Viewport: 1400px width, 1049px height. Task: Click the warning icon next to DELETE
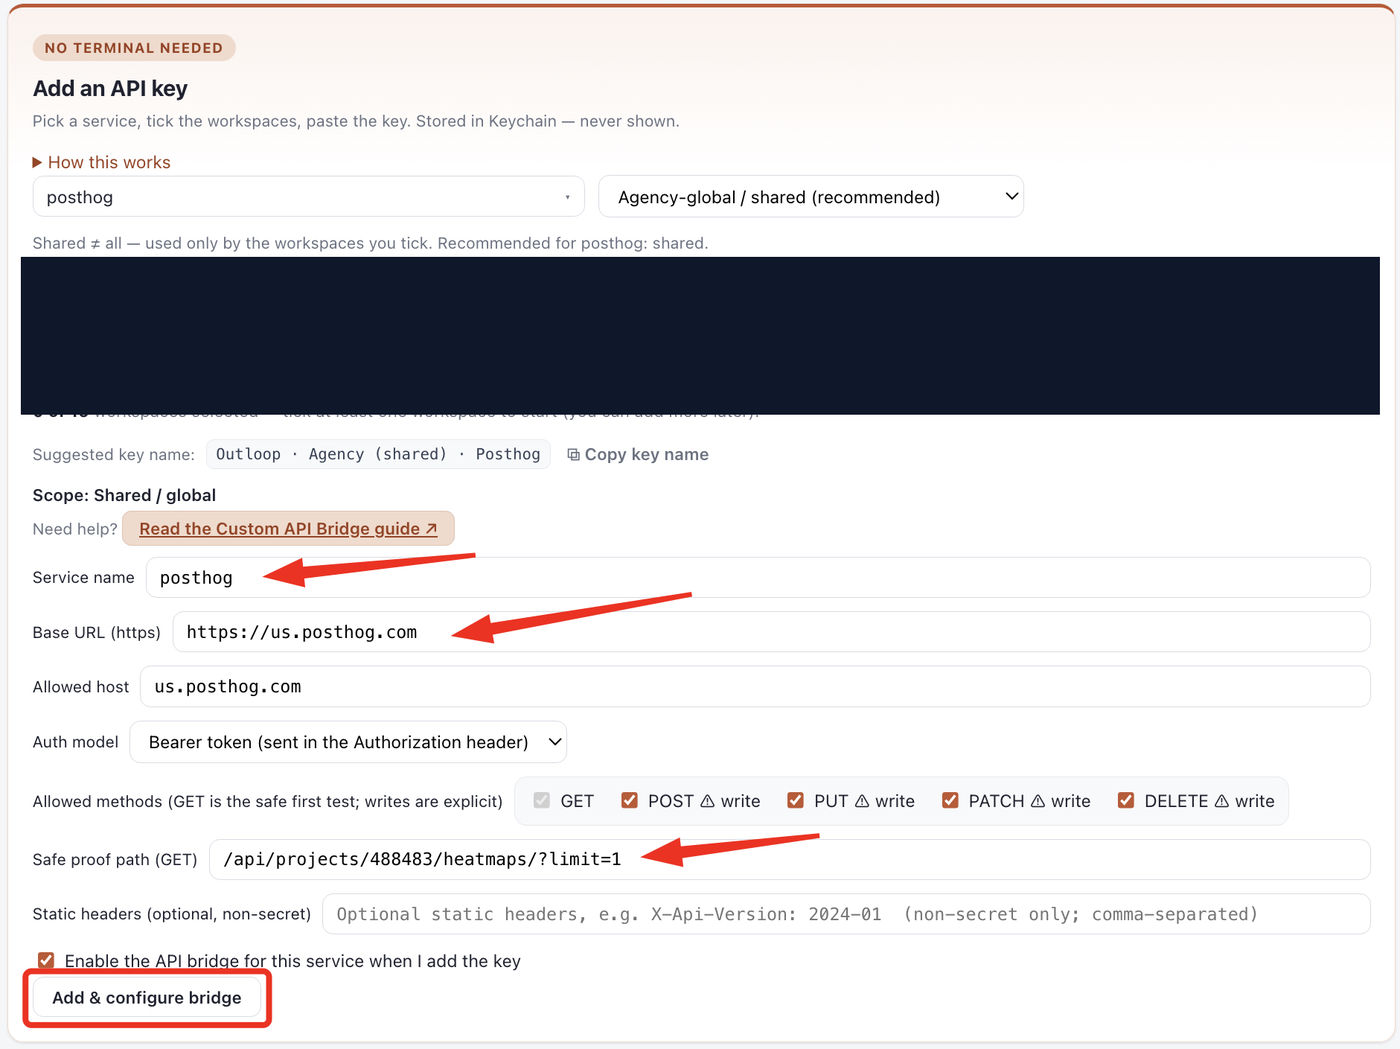point(1221,801)
